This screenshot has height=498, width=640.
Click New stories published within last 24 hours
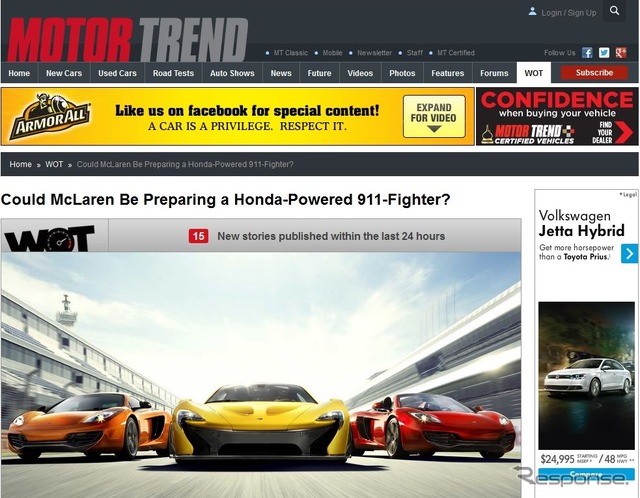(x=331, y=236)
